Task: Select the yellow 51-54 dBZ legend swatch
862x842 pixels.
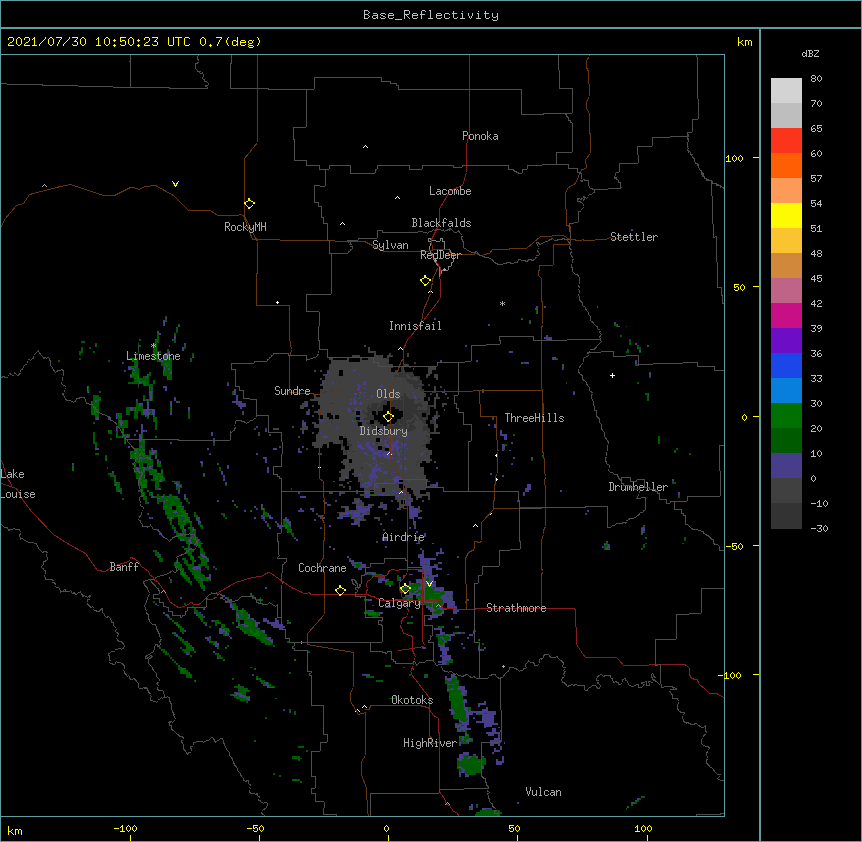Action: point(786,215)
